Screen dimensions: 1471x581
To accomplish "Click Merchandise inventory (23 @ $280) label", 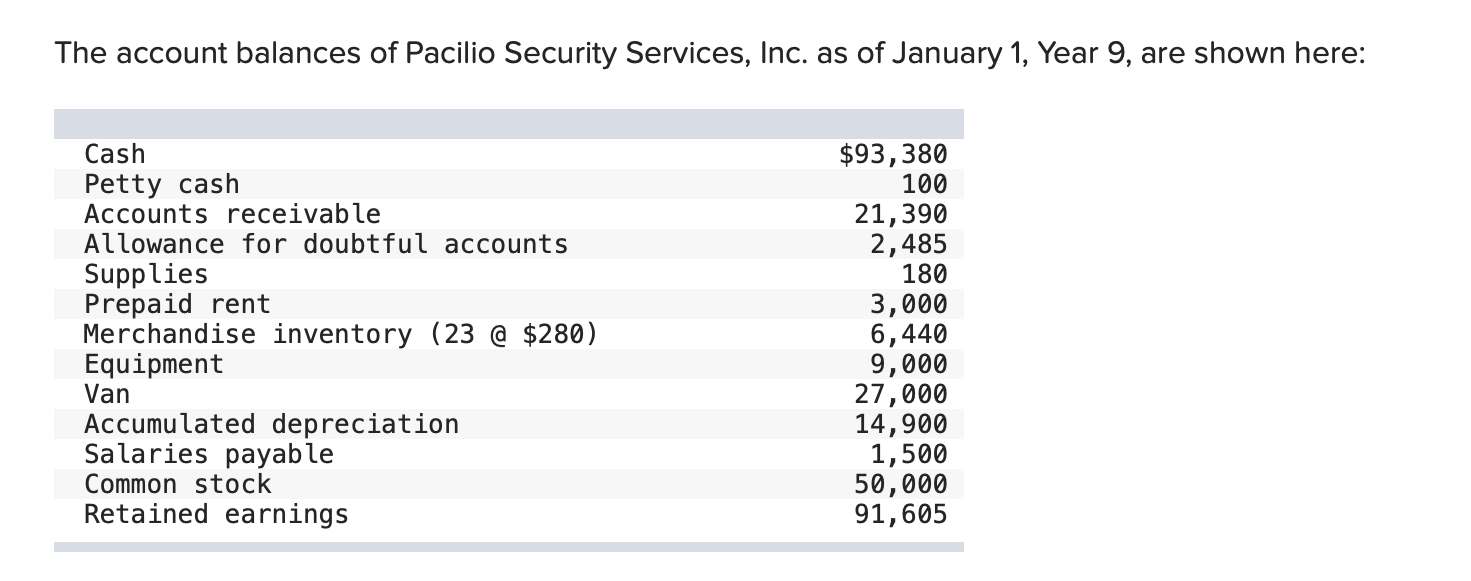I will click(341, 334).
